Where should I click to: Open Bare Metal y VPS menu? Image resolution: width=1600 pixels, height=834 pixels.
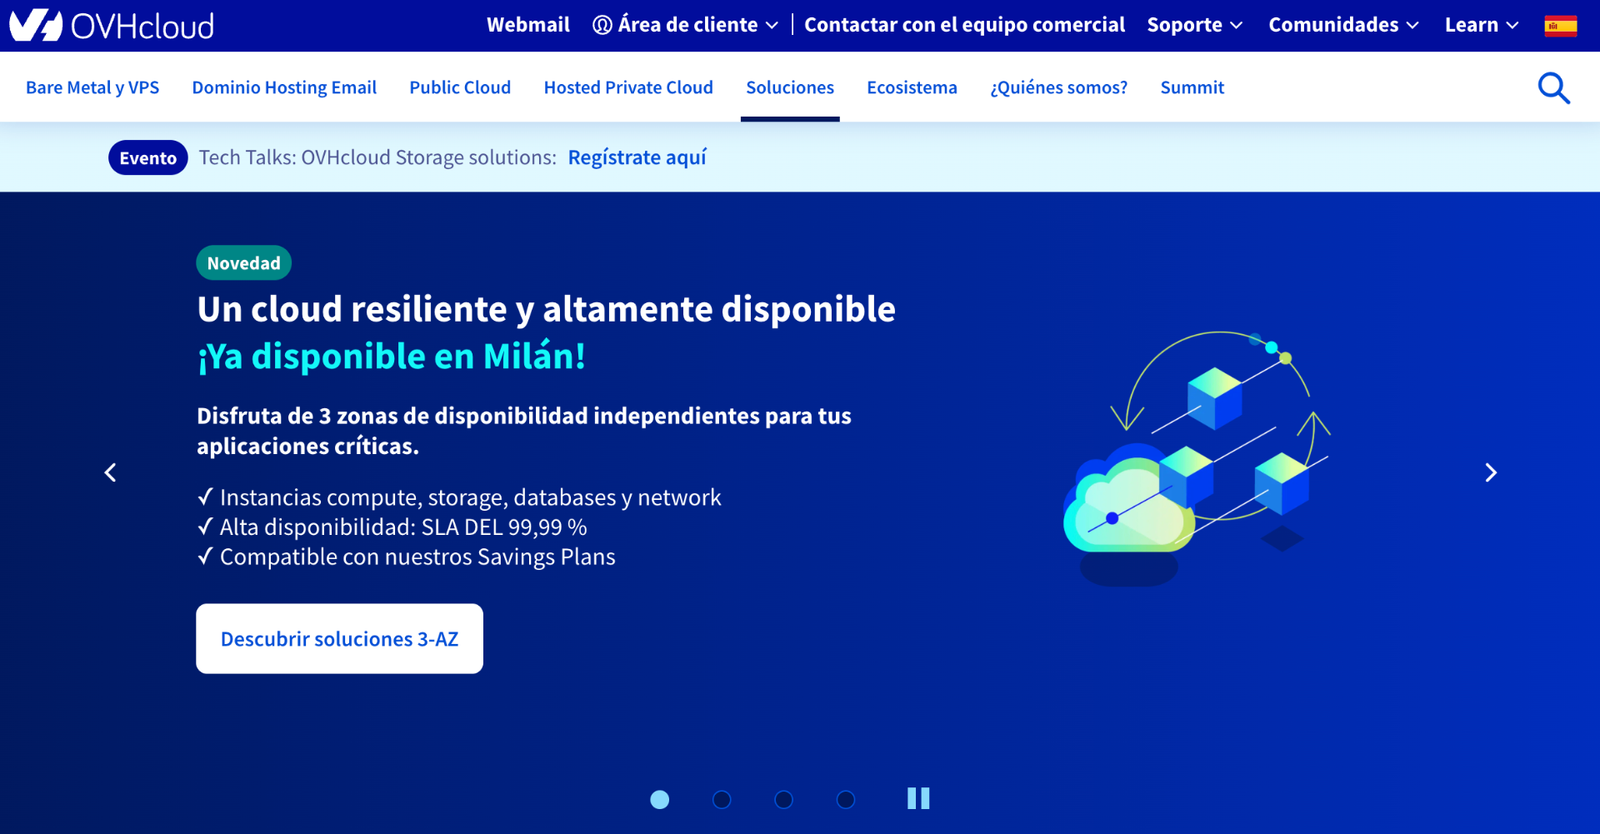(x=92, y=87)
